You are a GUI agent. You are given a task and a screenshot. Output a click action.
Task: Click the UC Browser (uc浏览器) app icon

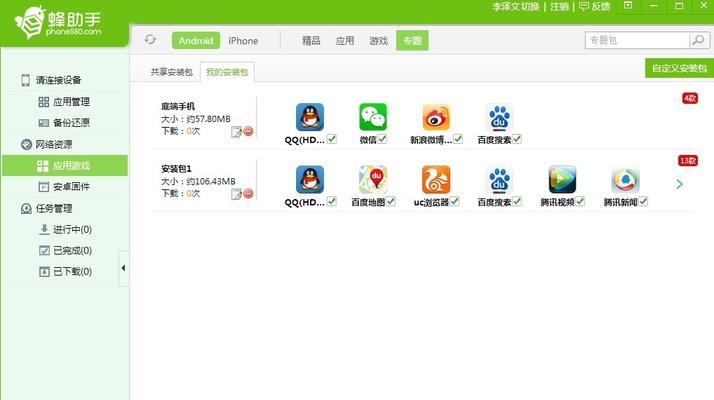436,179
